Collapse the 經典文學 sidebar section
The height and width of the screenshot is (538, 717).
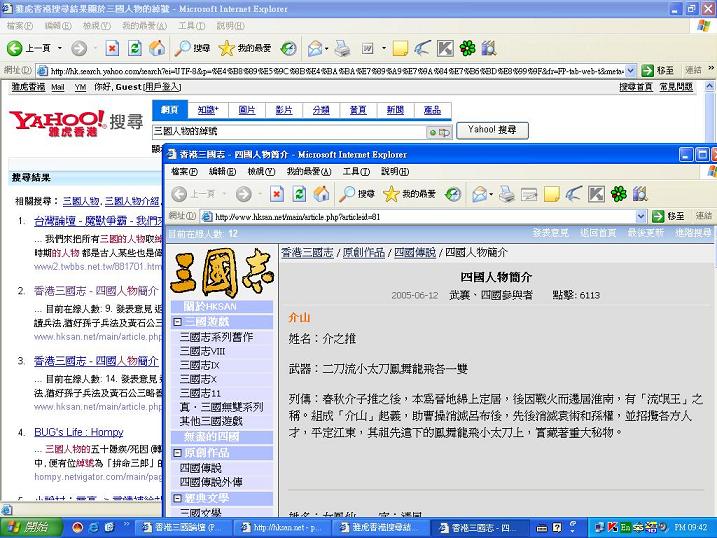[177, 498]
